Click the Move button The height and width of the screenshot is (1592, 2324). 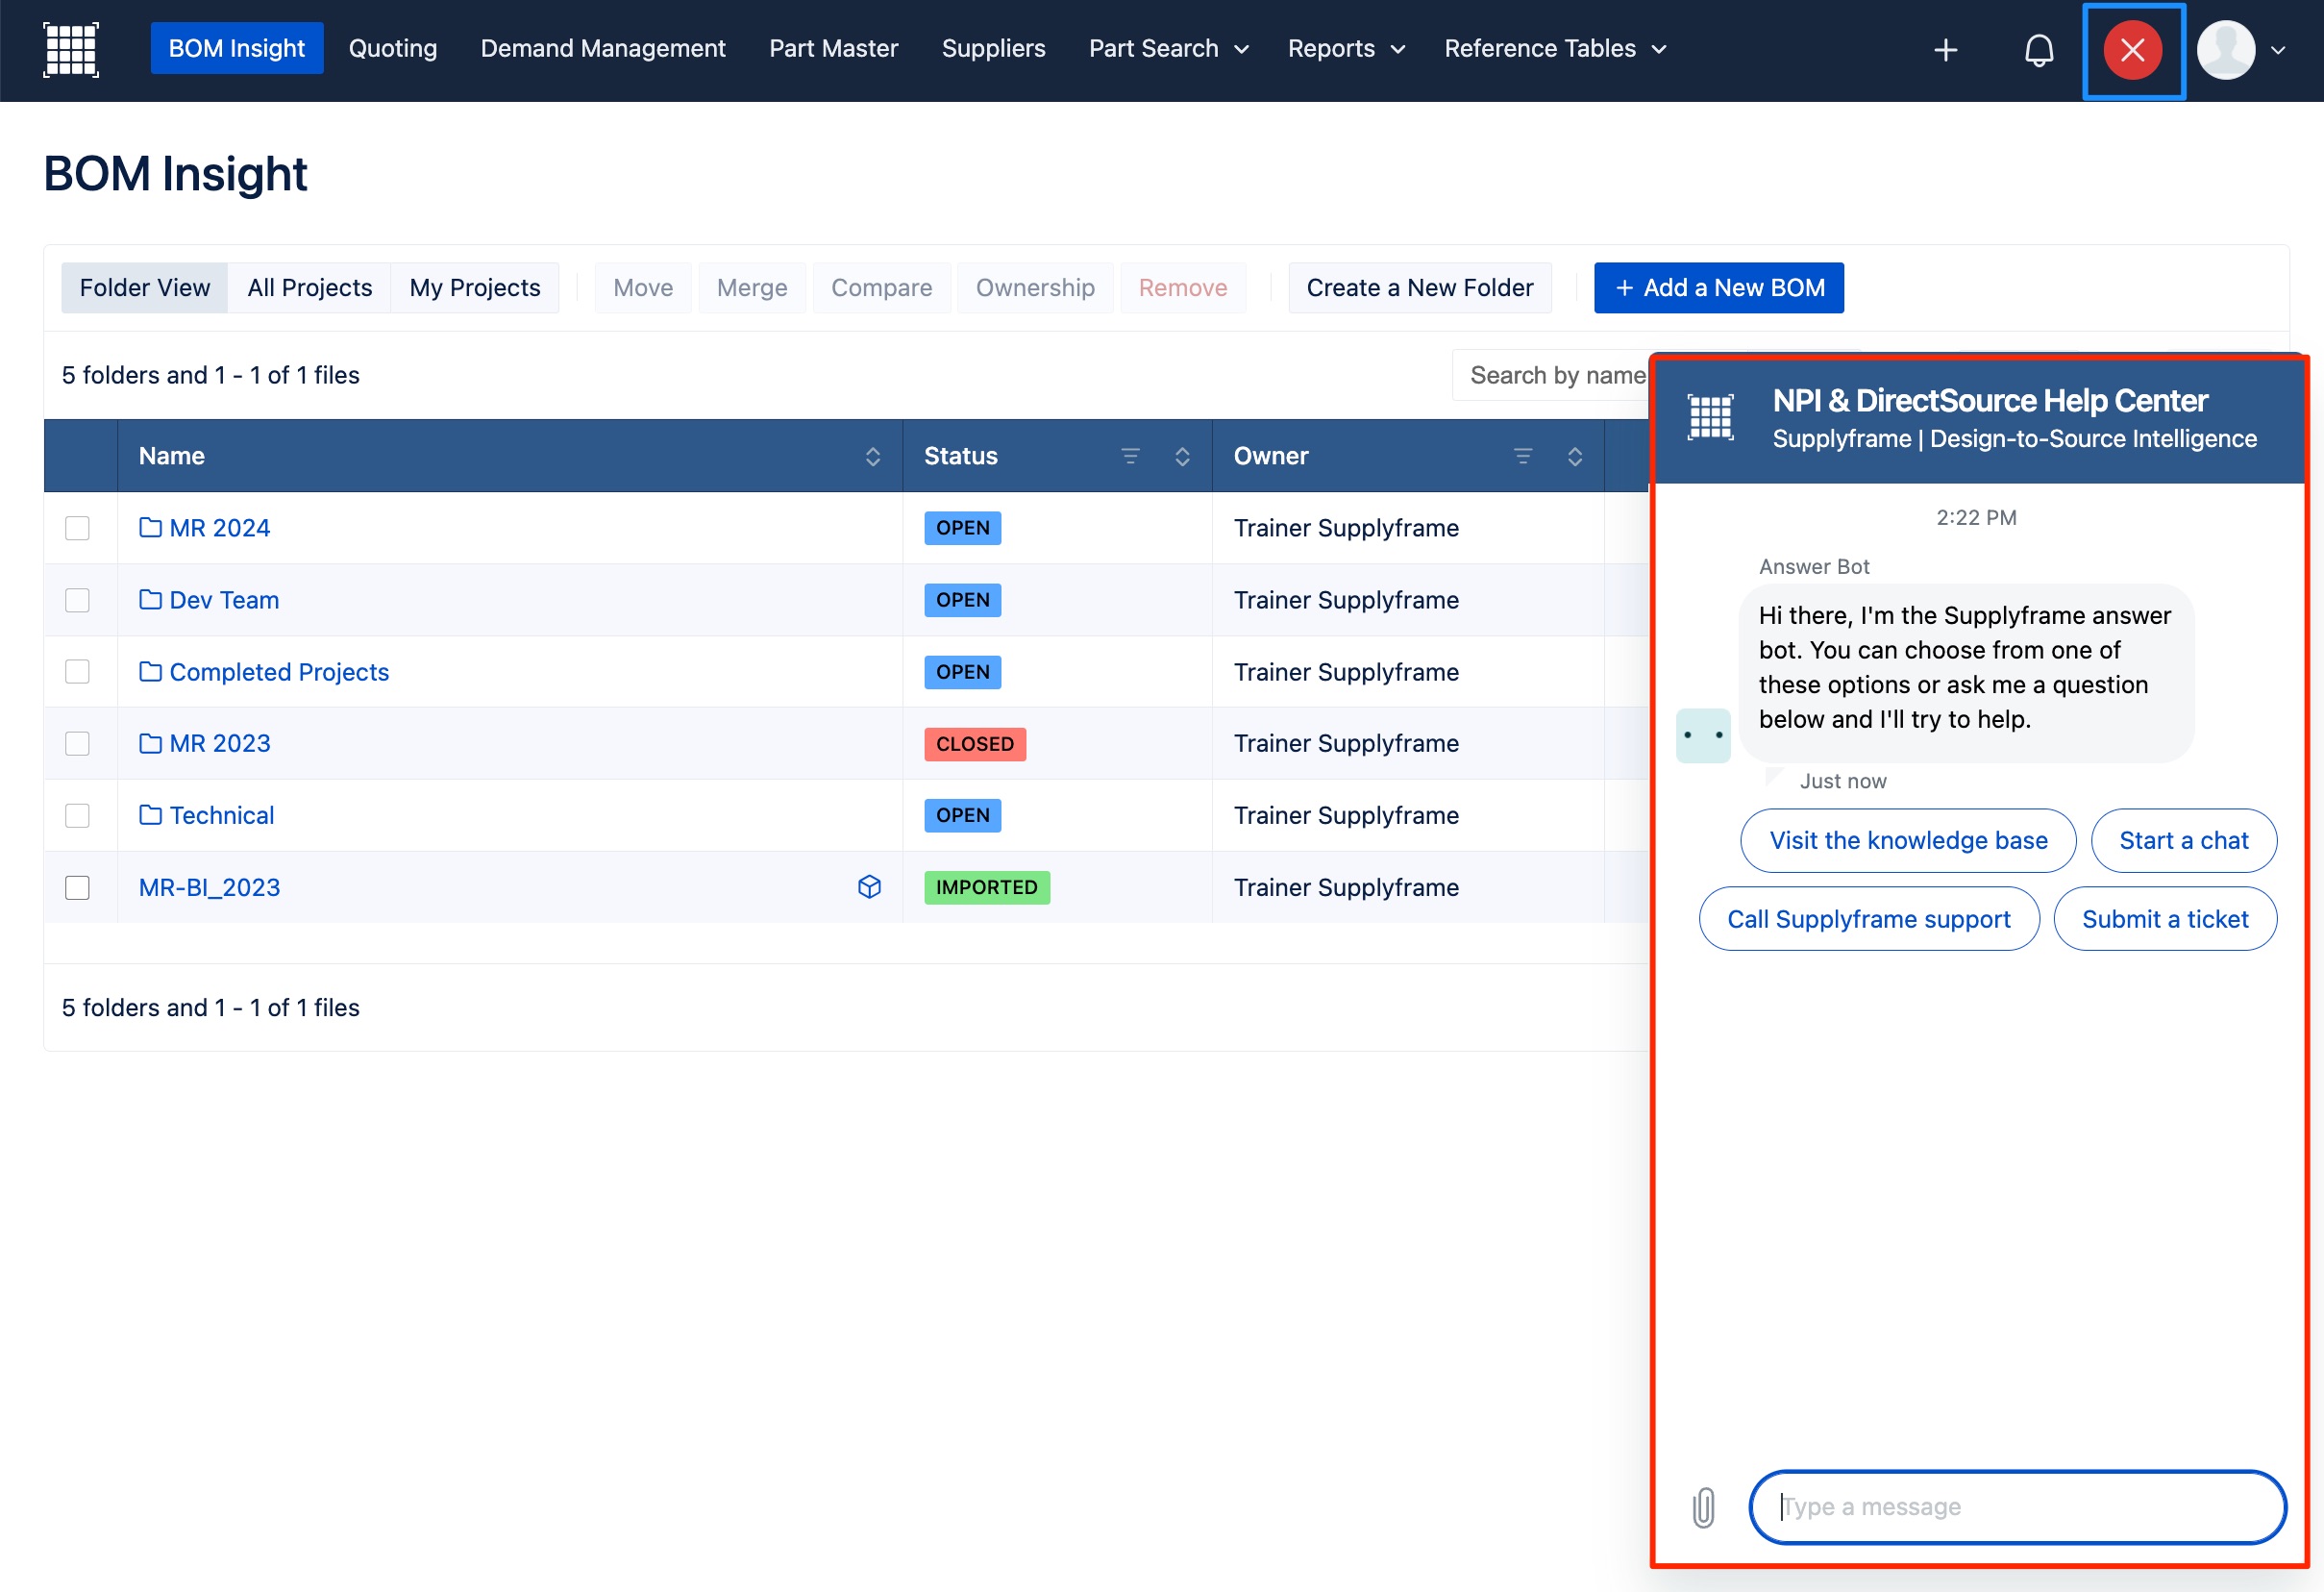coord(643,288)
